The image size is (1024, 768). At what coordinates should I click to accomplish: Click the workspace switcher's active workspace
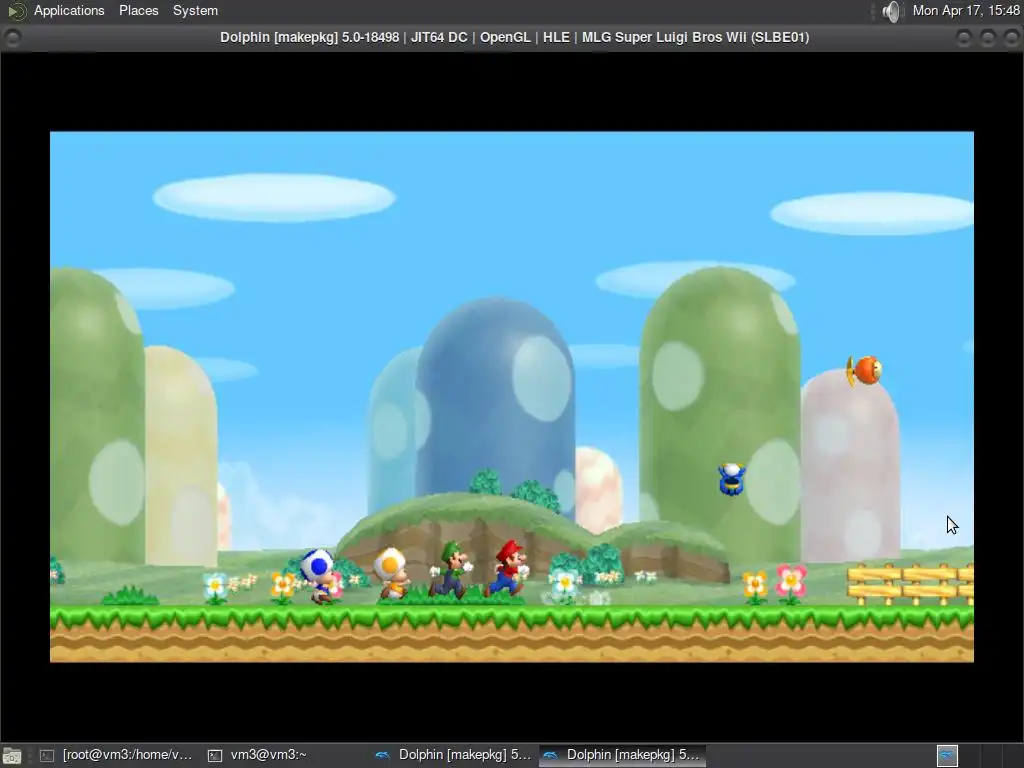point(947,756)
